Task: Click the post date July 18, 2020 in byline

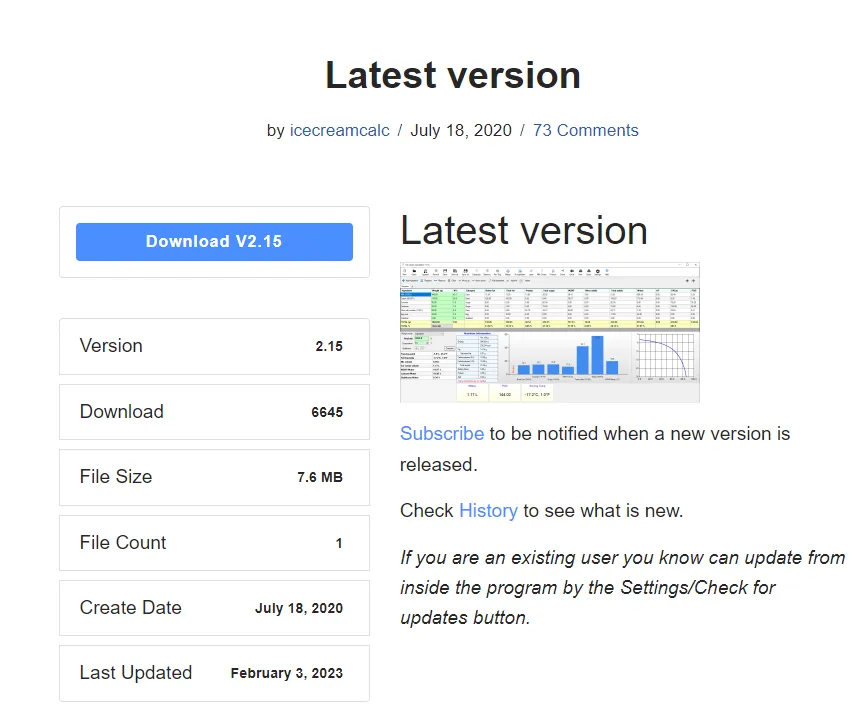Action: click(461, 130)
